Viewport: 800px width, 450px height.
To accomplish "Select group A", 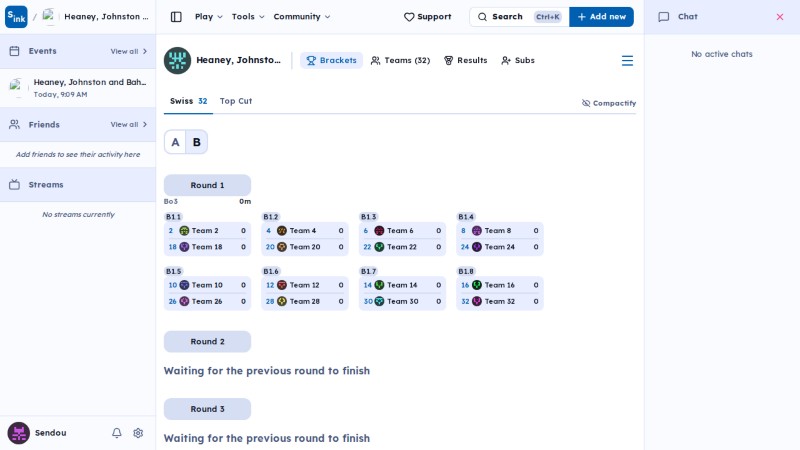I will (175, 142).
